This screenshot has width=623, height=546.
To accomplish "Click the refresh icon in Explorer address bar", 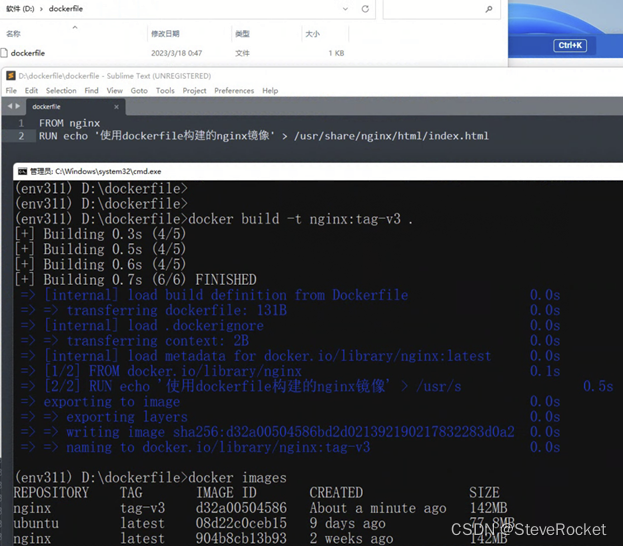I will 365,9.
